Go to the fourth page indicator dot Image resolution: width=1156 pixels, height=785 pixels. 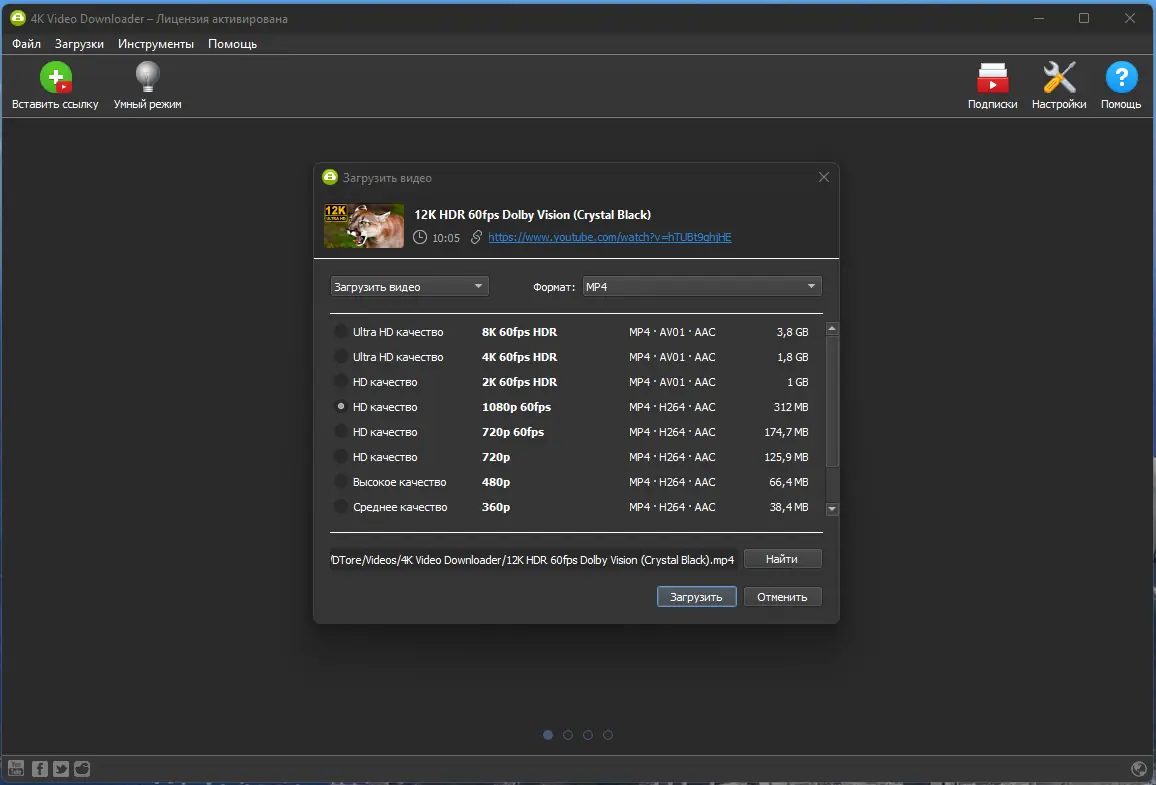(607, 735)
